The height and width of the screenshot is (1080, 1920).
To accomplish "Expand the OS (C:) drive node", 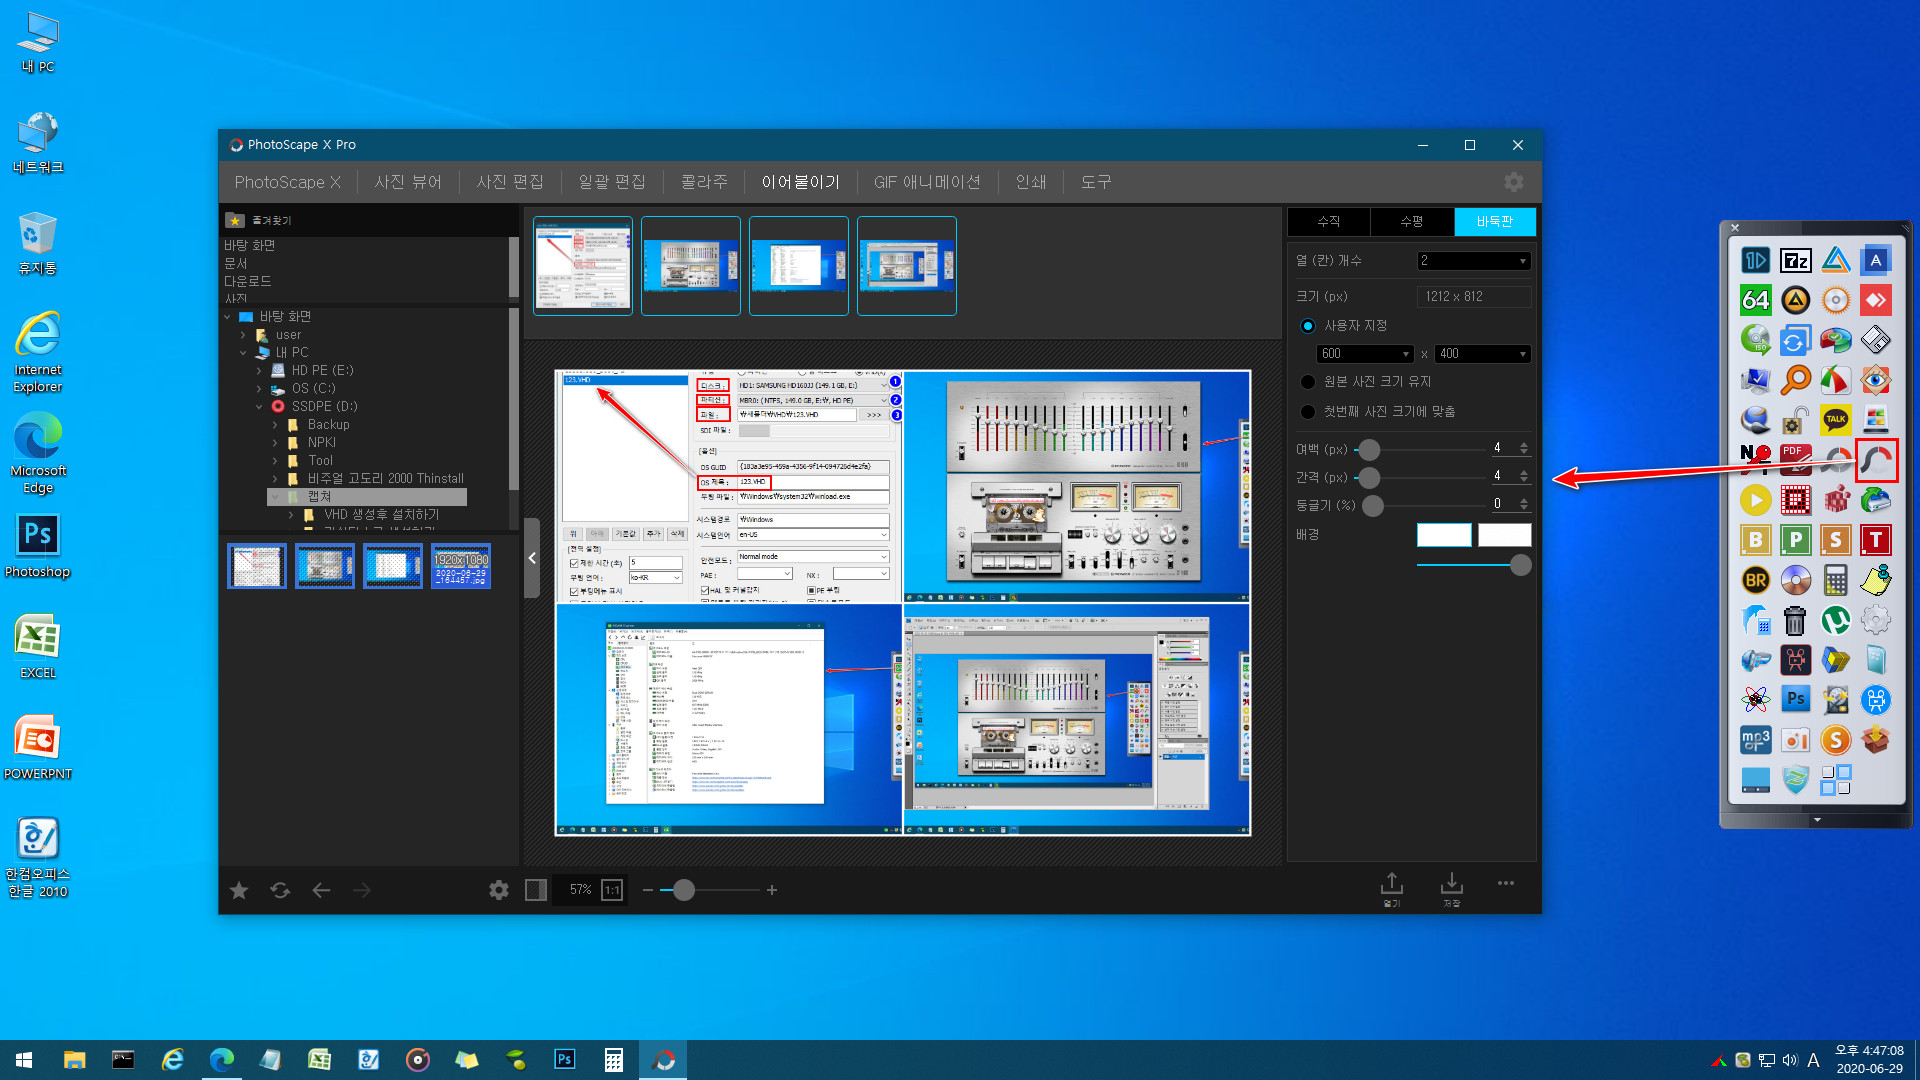I will click(259, 389).
